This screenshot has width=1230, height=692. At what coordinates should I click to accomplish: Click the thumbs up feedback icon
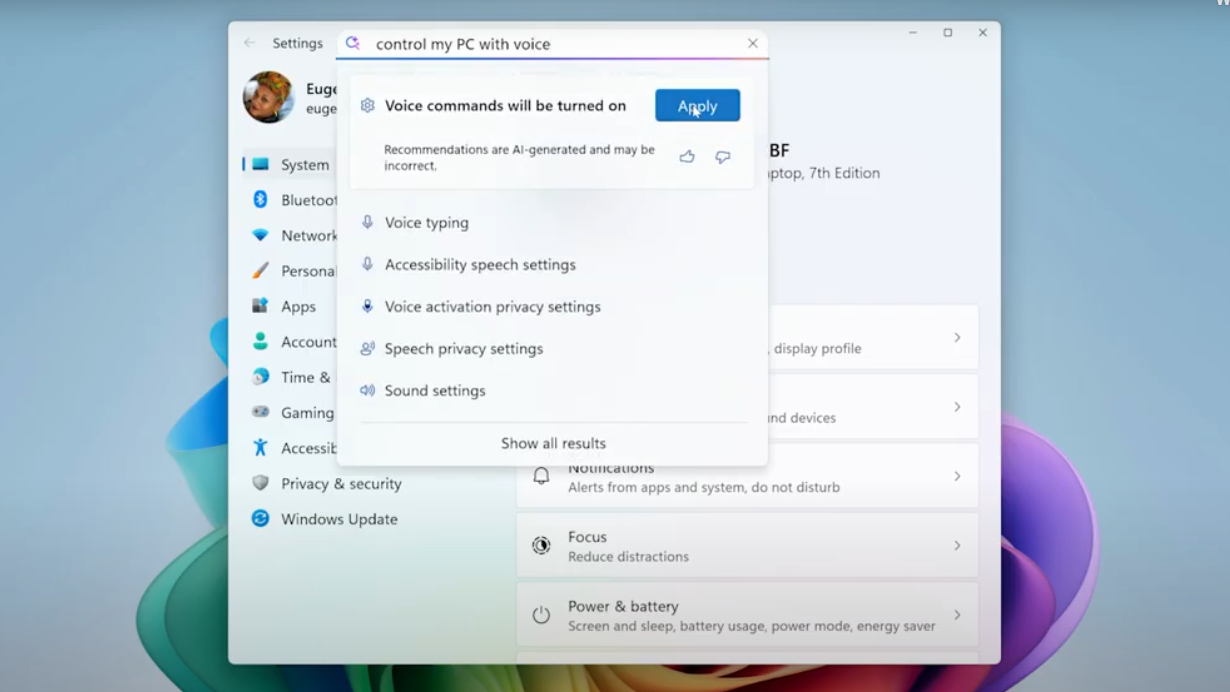[x=687, y=157]
